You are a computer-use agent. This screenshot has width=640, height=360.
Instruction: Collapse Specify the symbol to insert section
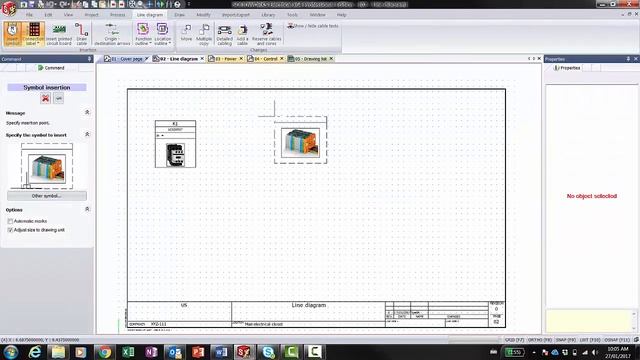(87, 134)
